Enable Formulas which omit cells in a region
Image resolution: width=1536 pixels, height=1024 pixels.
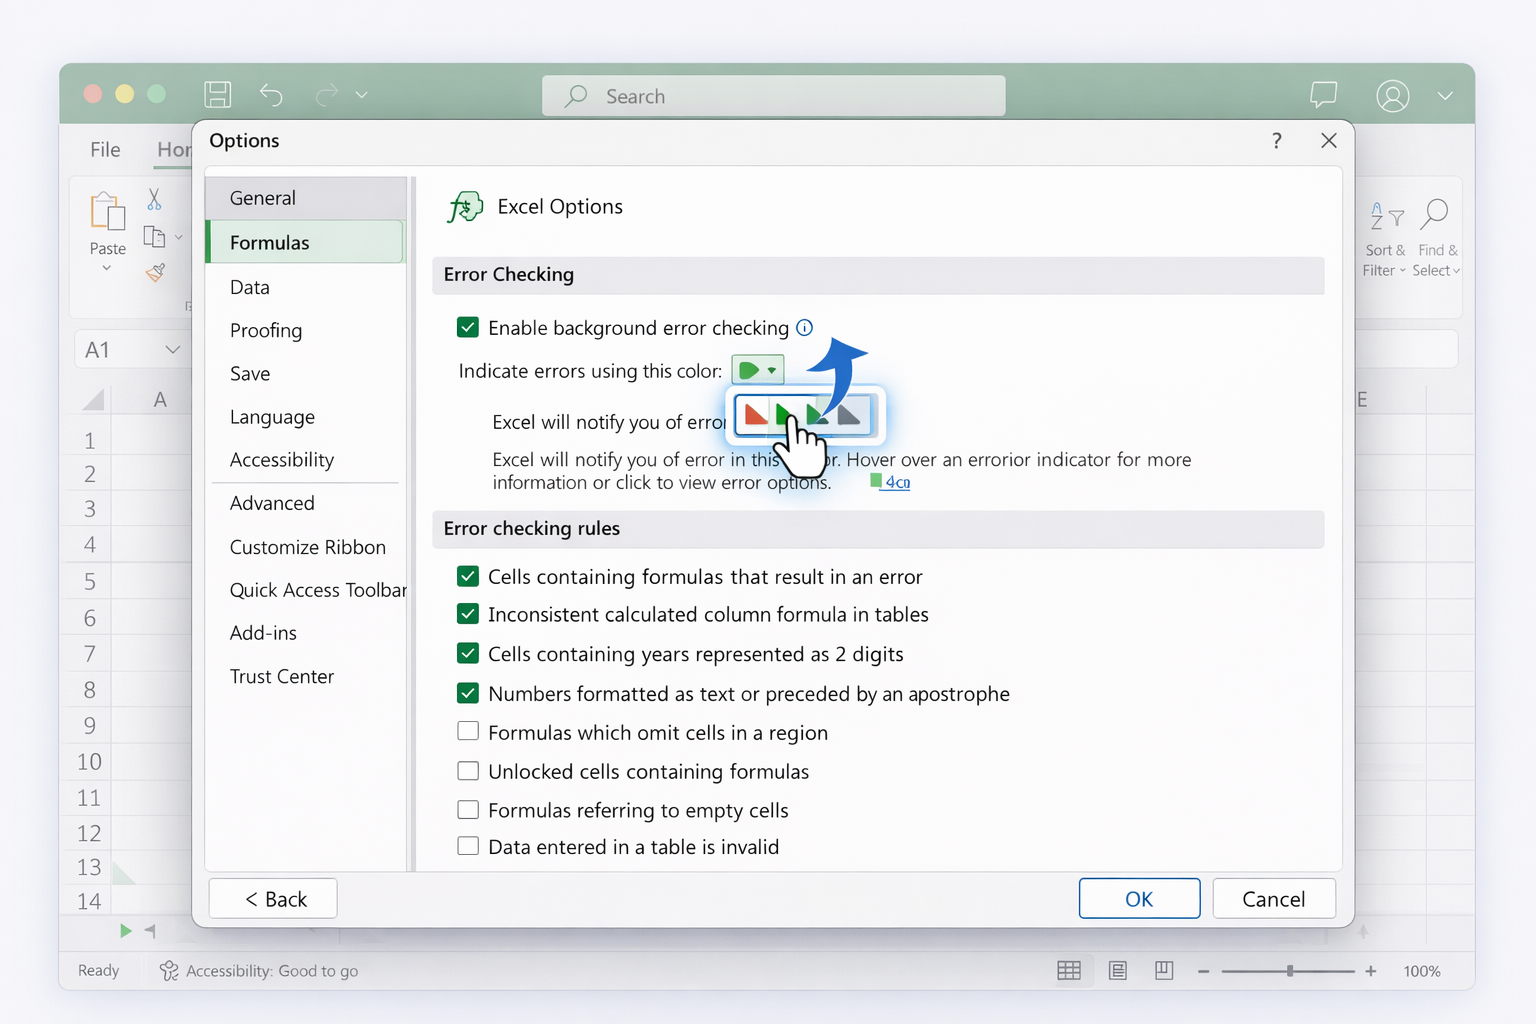(x=467, y=731)
